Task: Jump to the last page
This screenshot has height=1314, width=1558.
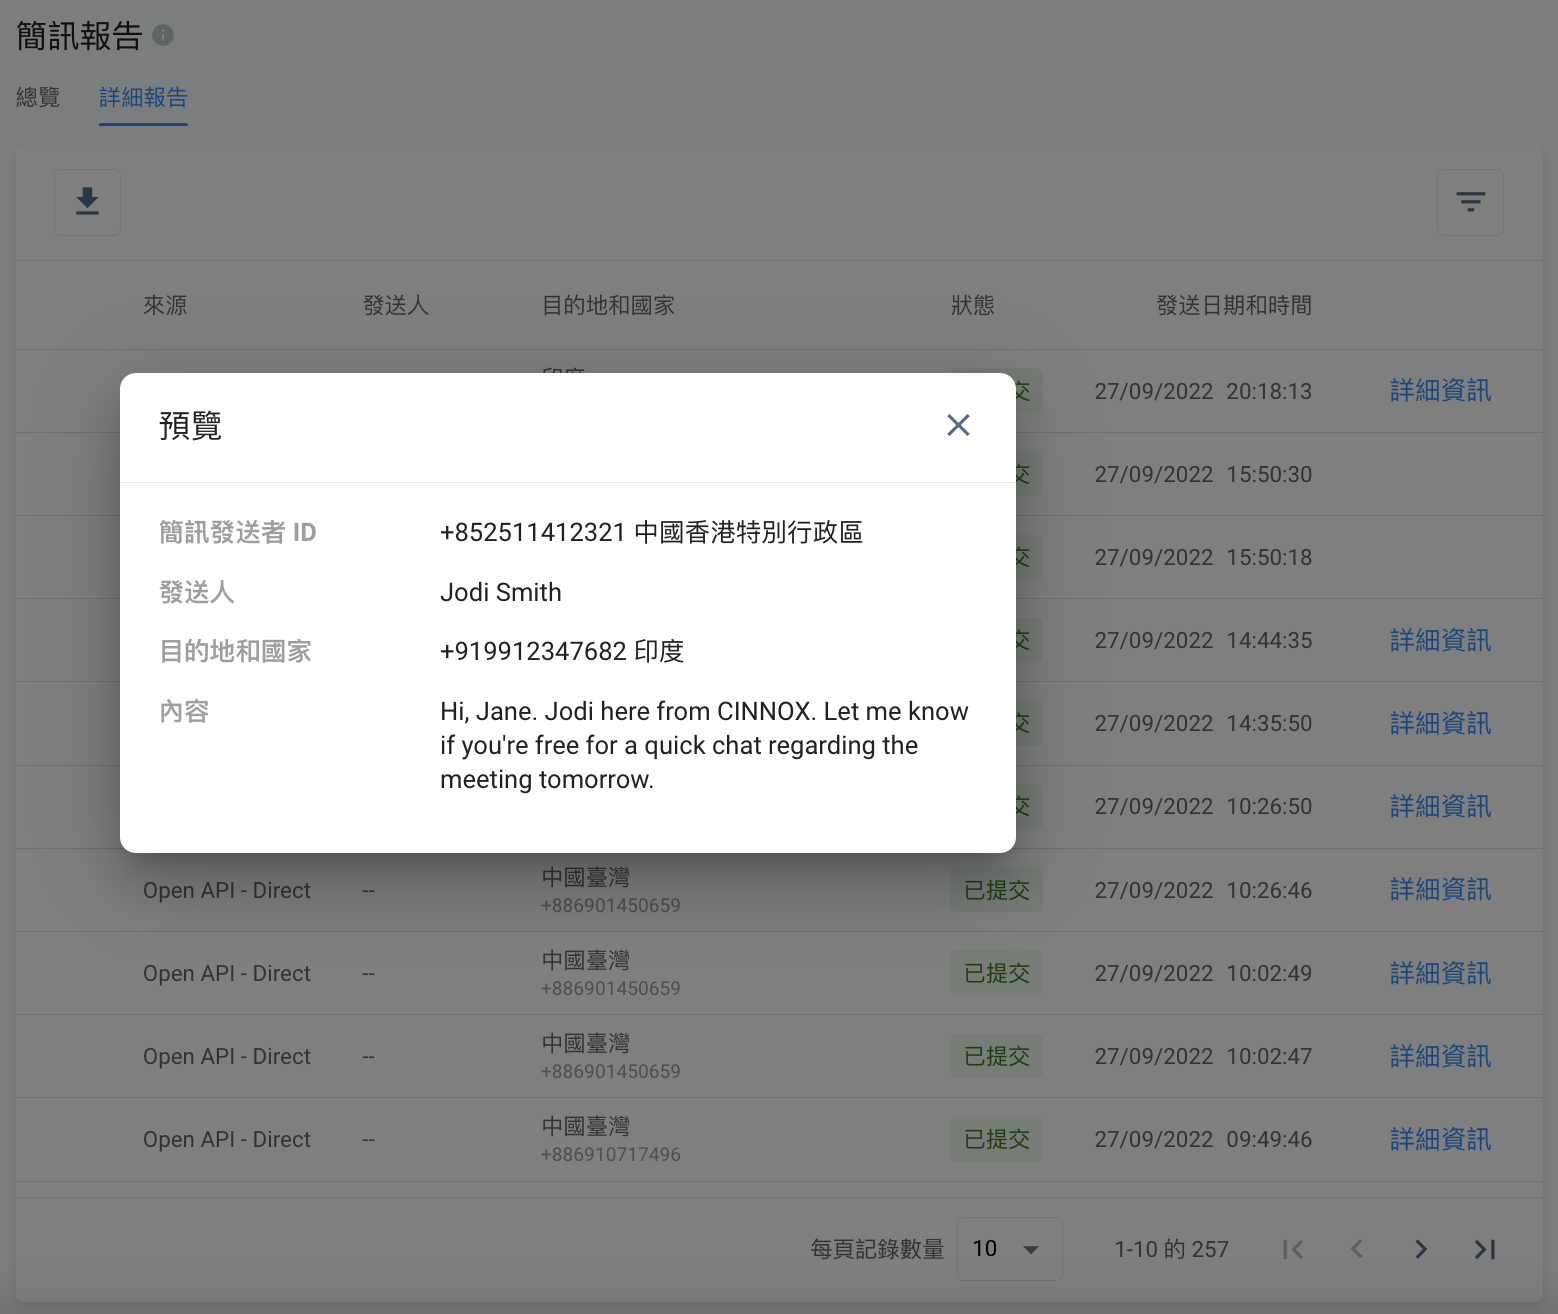Action: point(1485,1249)
